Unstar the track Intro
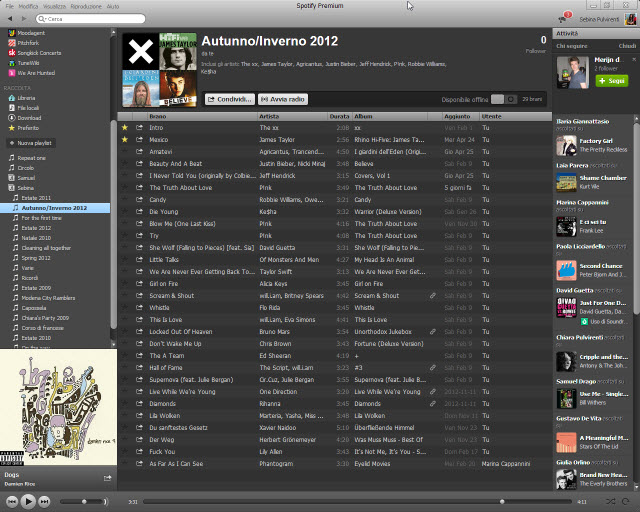The image size is (640, 512). [x=125, y=128]
